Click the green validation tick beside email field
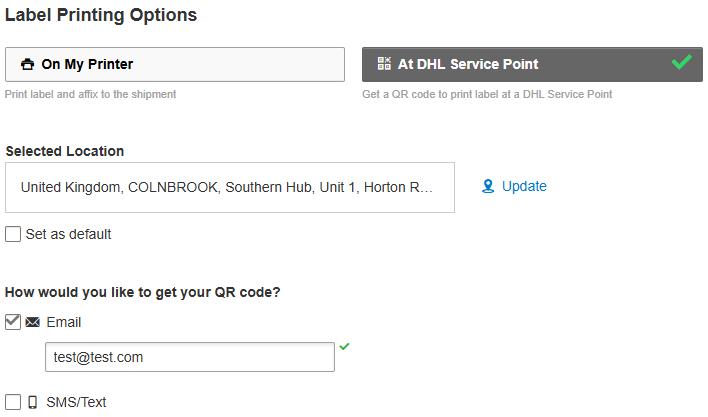The image size is (708, 417). pos(344,346)
